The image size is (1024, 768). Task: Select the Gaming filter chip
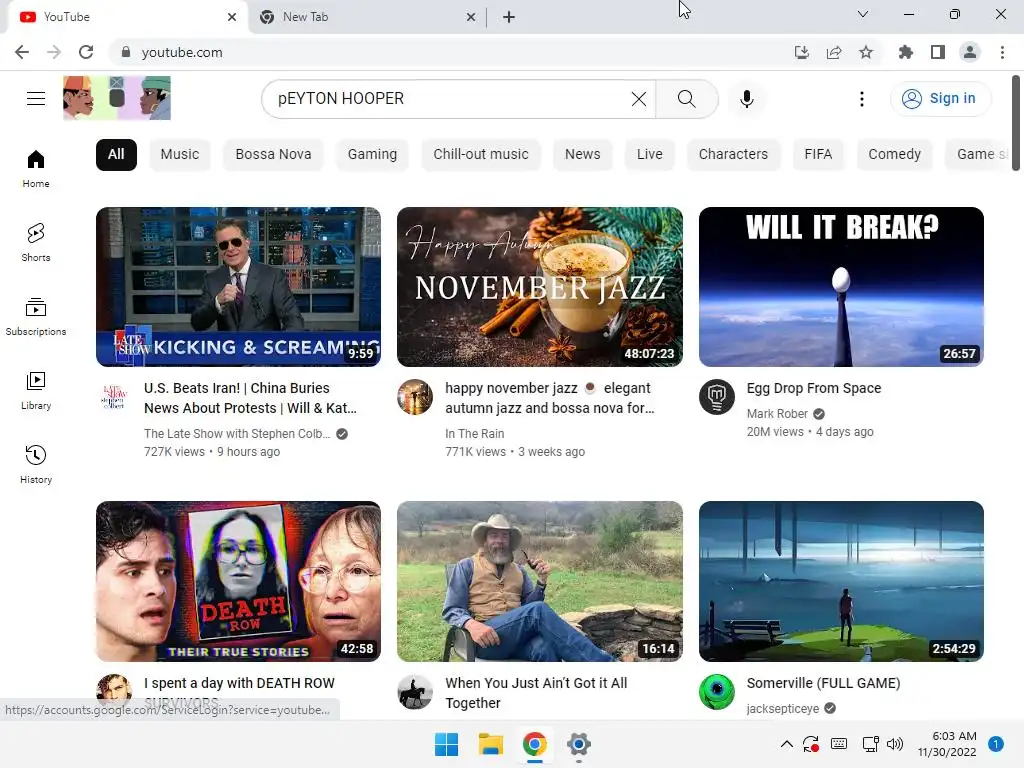point(372,154)
